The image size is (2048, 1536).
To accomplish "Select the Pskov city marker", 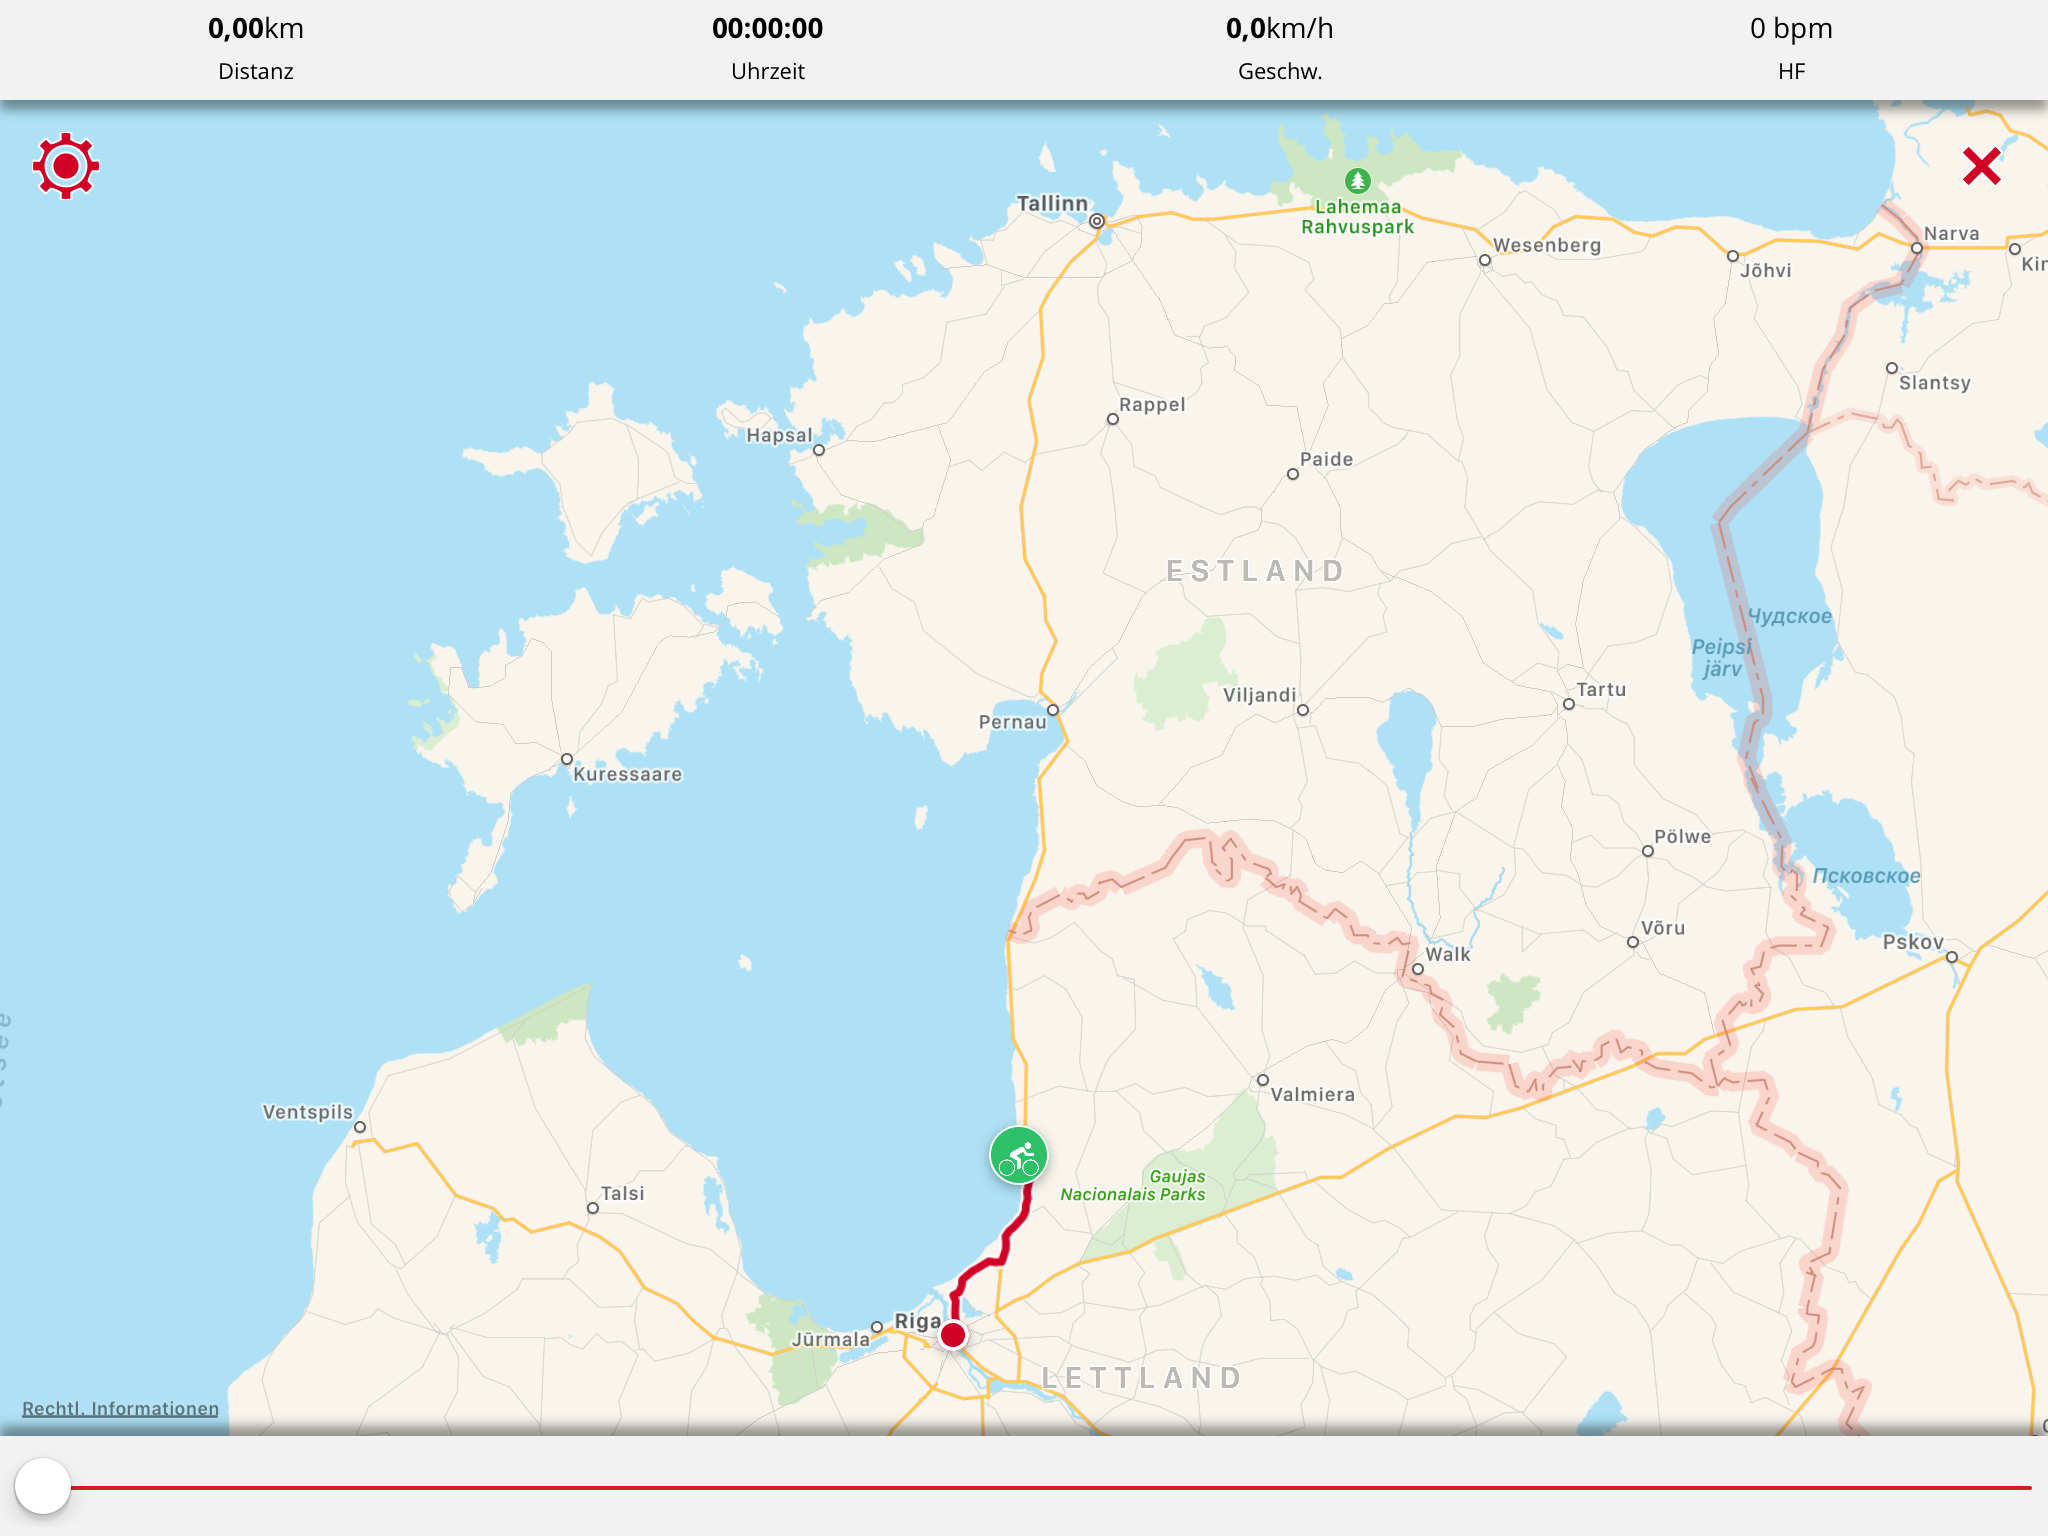I will (1952, 957).
